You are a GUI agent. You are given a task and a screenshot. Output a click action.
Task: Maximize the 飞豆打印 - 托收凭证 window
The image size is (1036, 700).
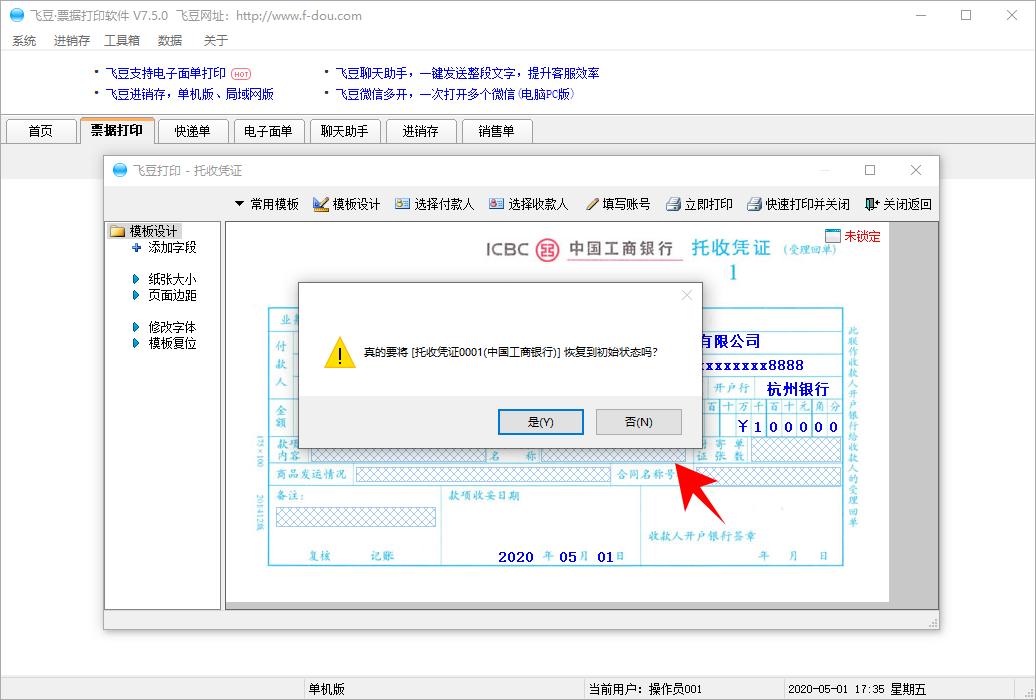pos(870,170)
